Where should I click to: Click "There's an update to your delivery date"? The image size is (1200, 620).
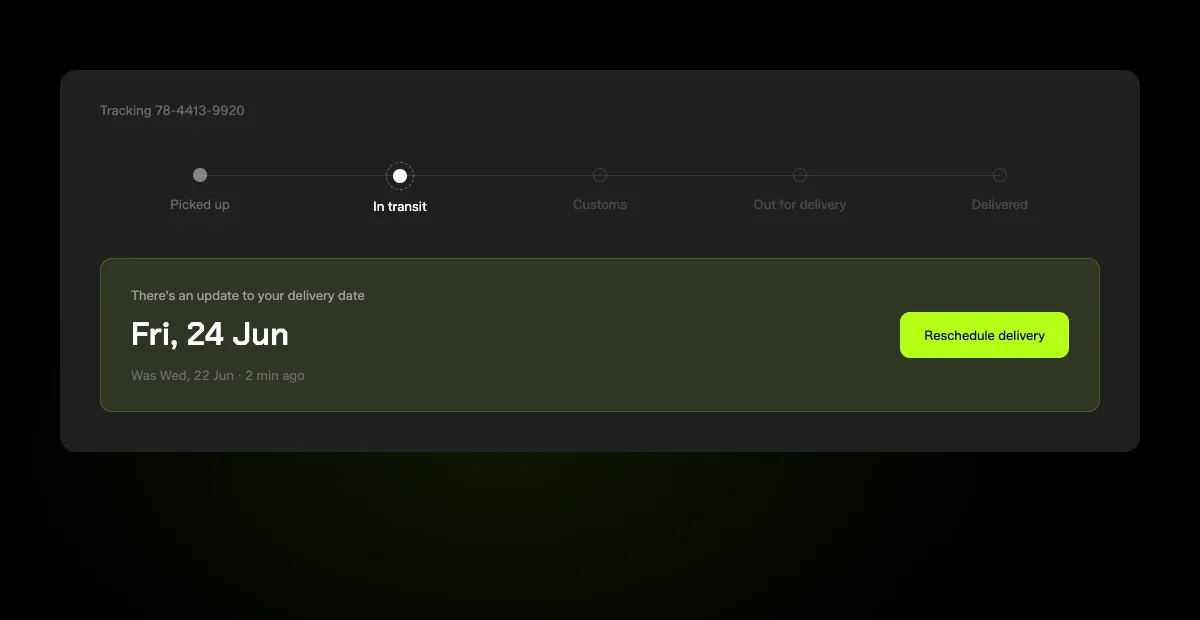pyautogui.click(x=248, y=296)
